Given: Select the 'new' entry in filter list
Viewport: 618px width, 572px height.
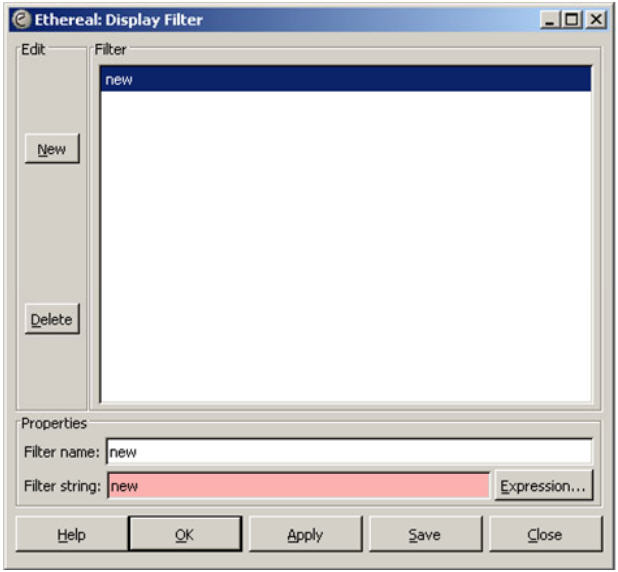Looking at the screenshot, I should 346,79.
